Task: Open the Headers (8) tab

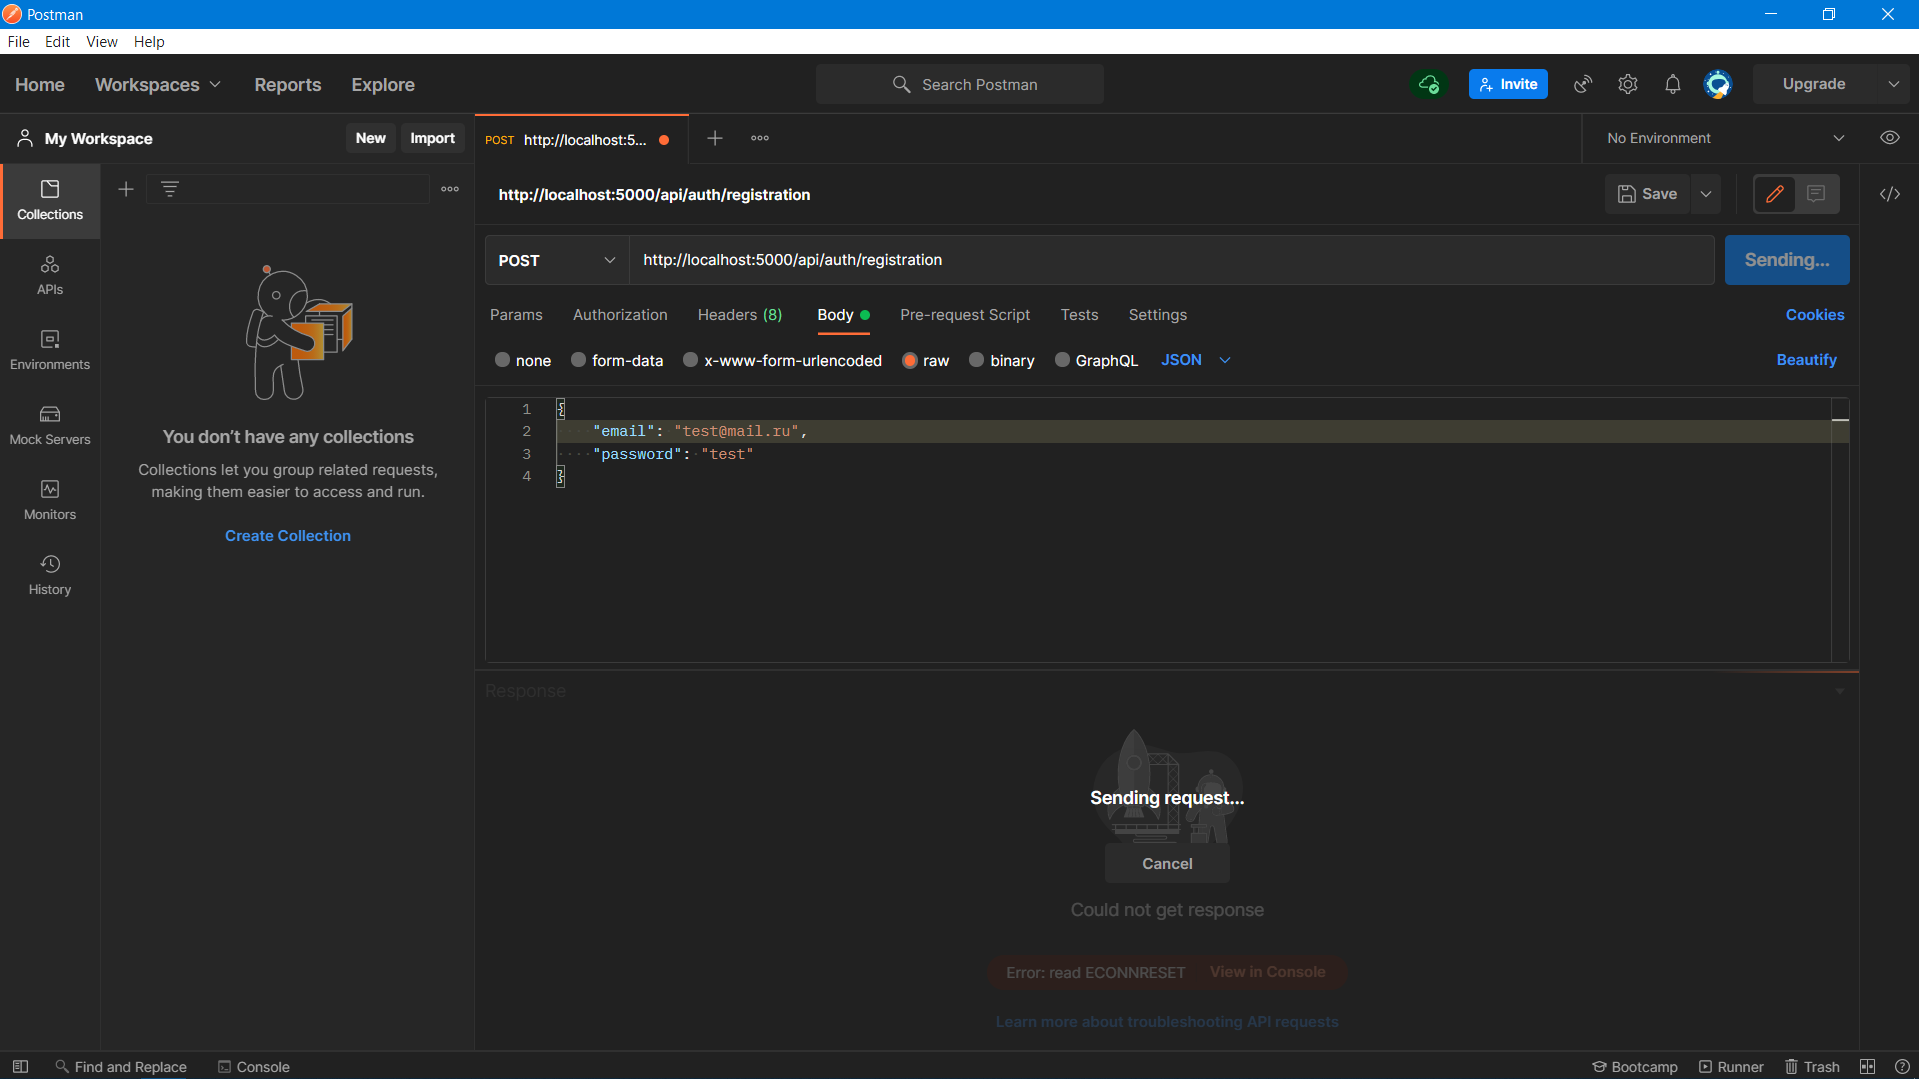Action: (x=740, y=315)
